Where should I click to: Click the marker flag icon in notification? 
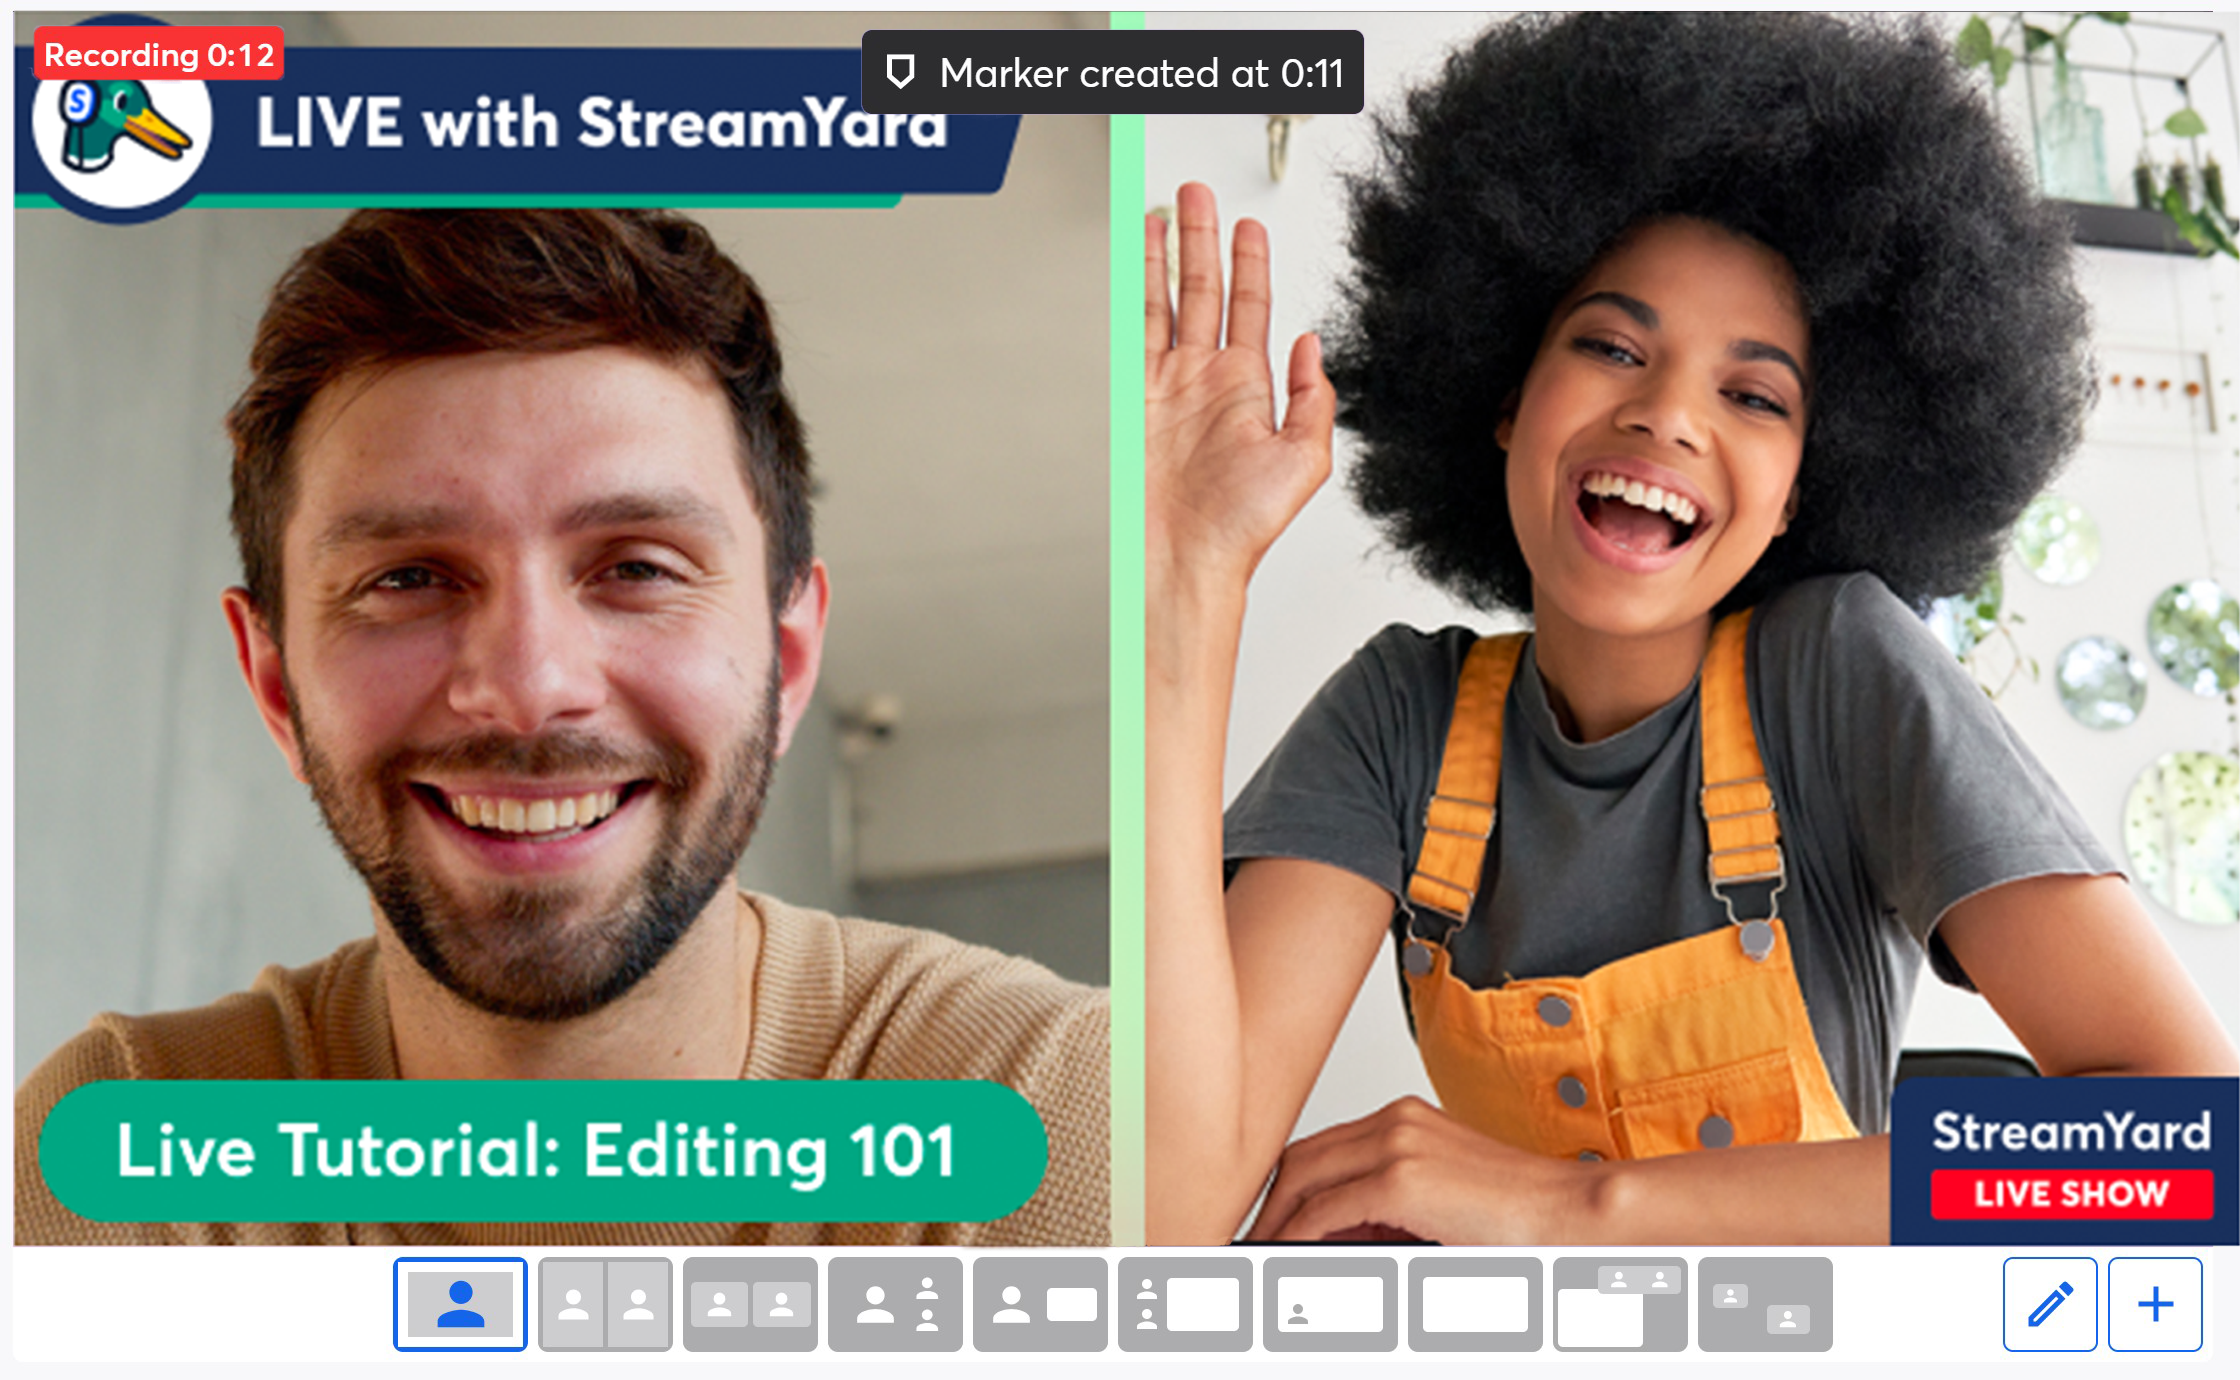901,72
